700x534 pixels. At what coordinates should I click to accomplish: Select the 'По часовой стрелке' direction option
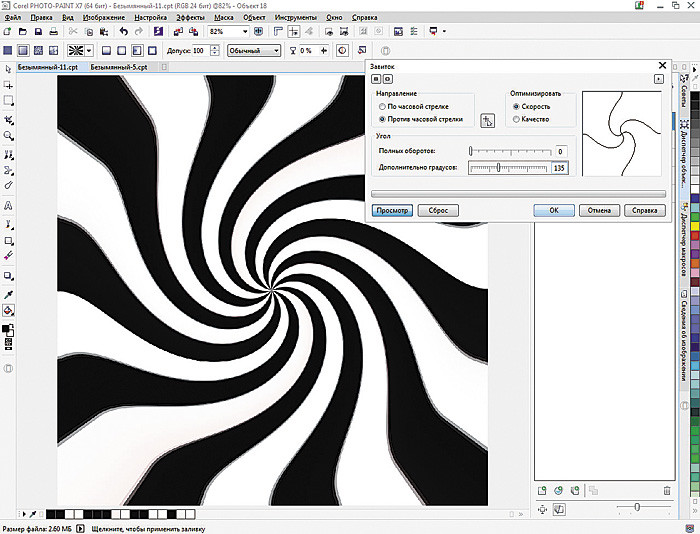pyautogui.click(x=382, y=105)
